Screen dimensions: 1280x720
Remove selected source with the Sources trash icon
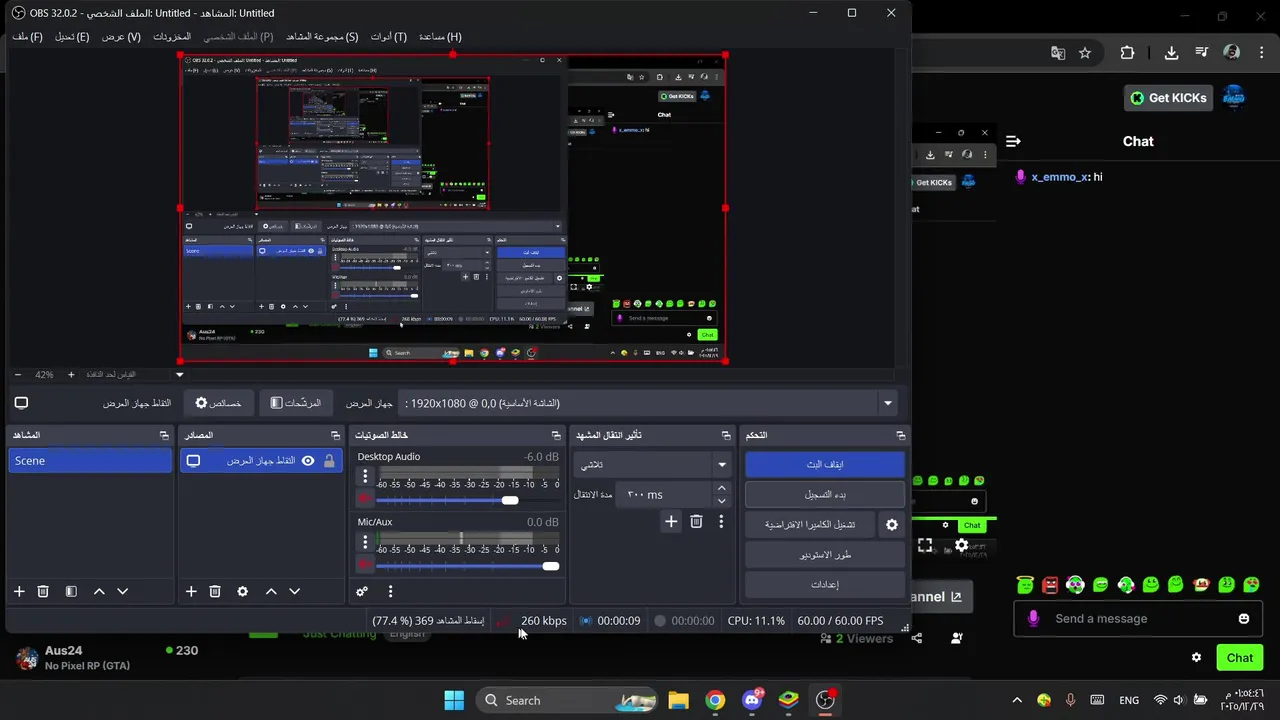tap(215, 591)
